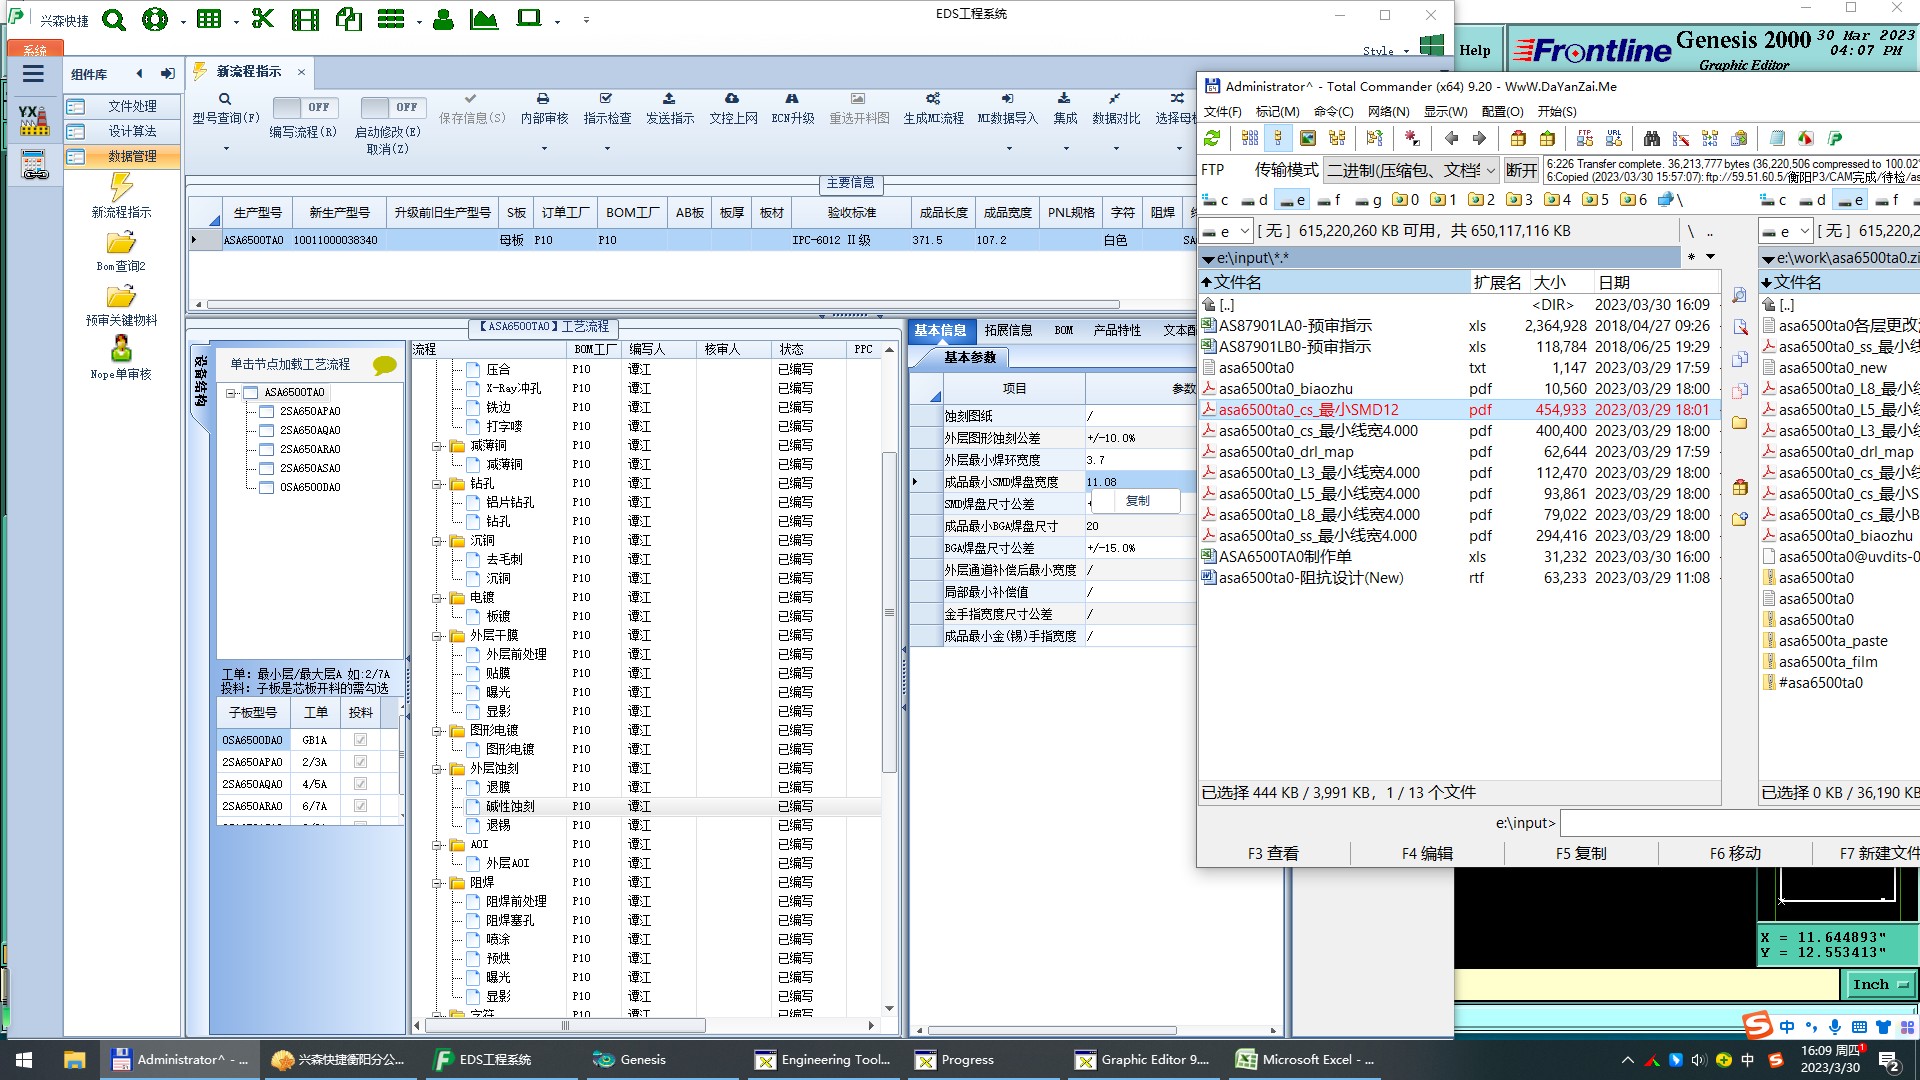Click the 内部审核 printer icon
This screenshot has width=1920, height=1080.
pyautogui.click(x=543, y=99)
